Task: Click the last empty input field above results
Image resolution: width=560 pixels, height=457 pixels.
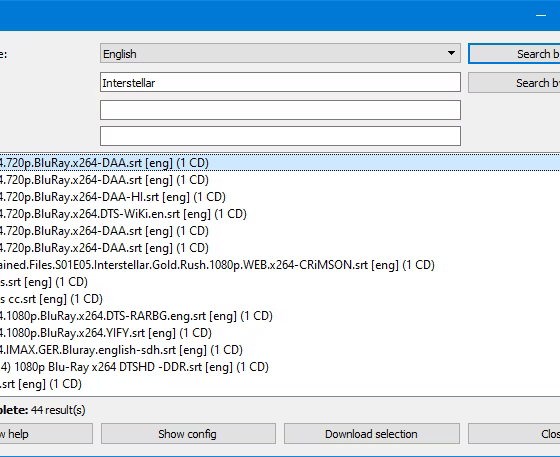Action: pos(280,136)
